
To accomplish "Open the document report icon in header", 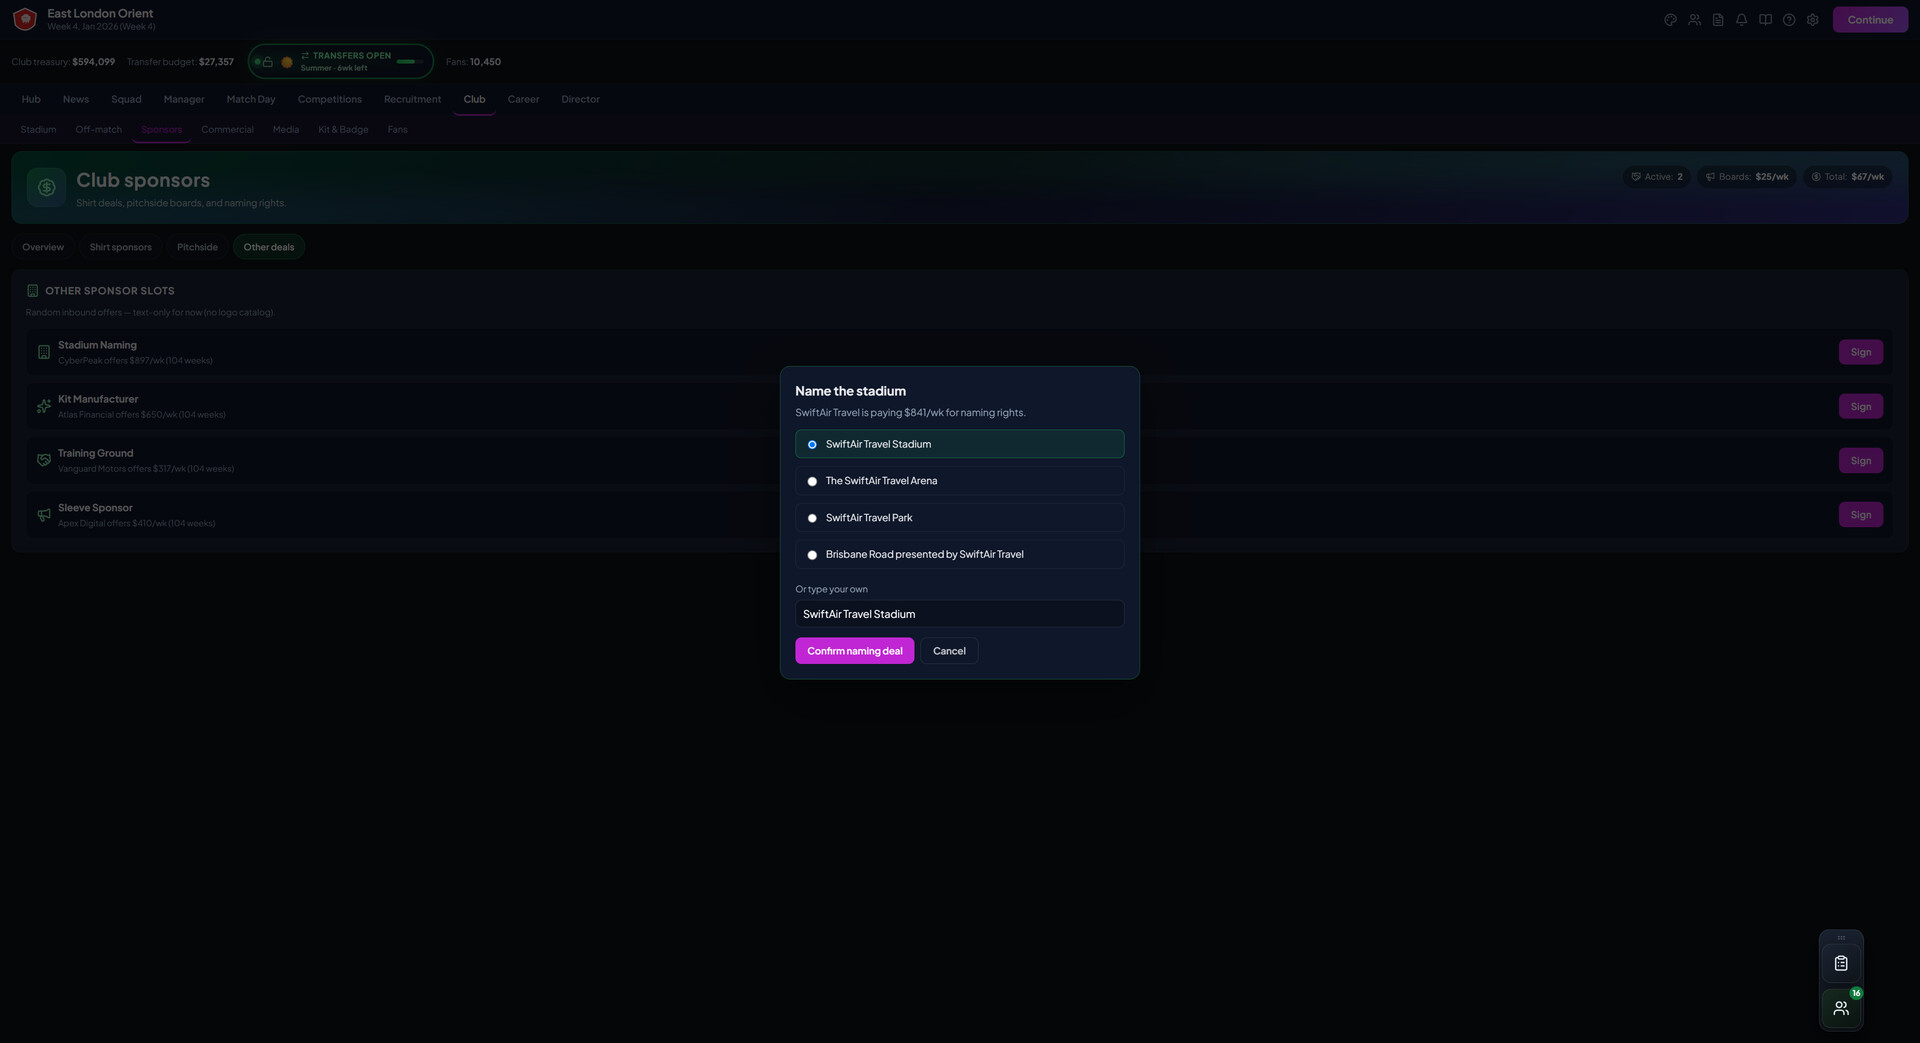I will coord(1718,20).
